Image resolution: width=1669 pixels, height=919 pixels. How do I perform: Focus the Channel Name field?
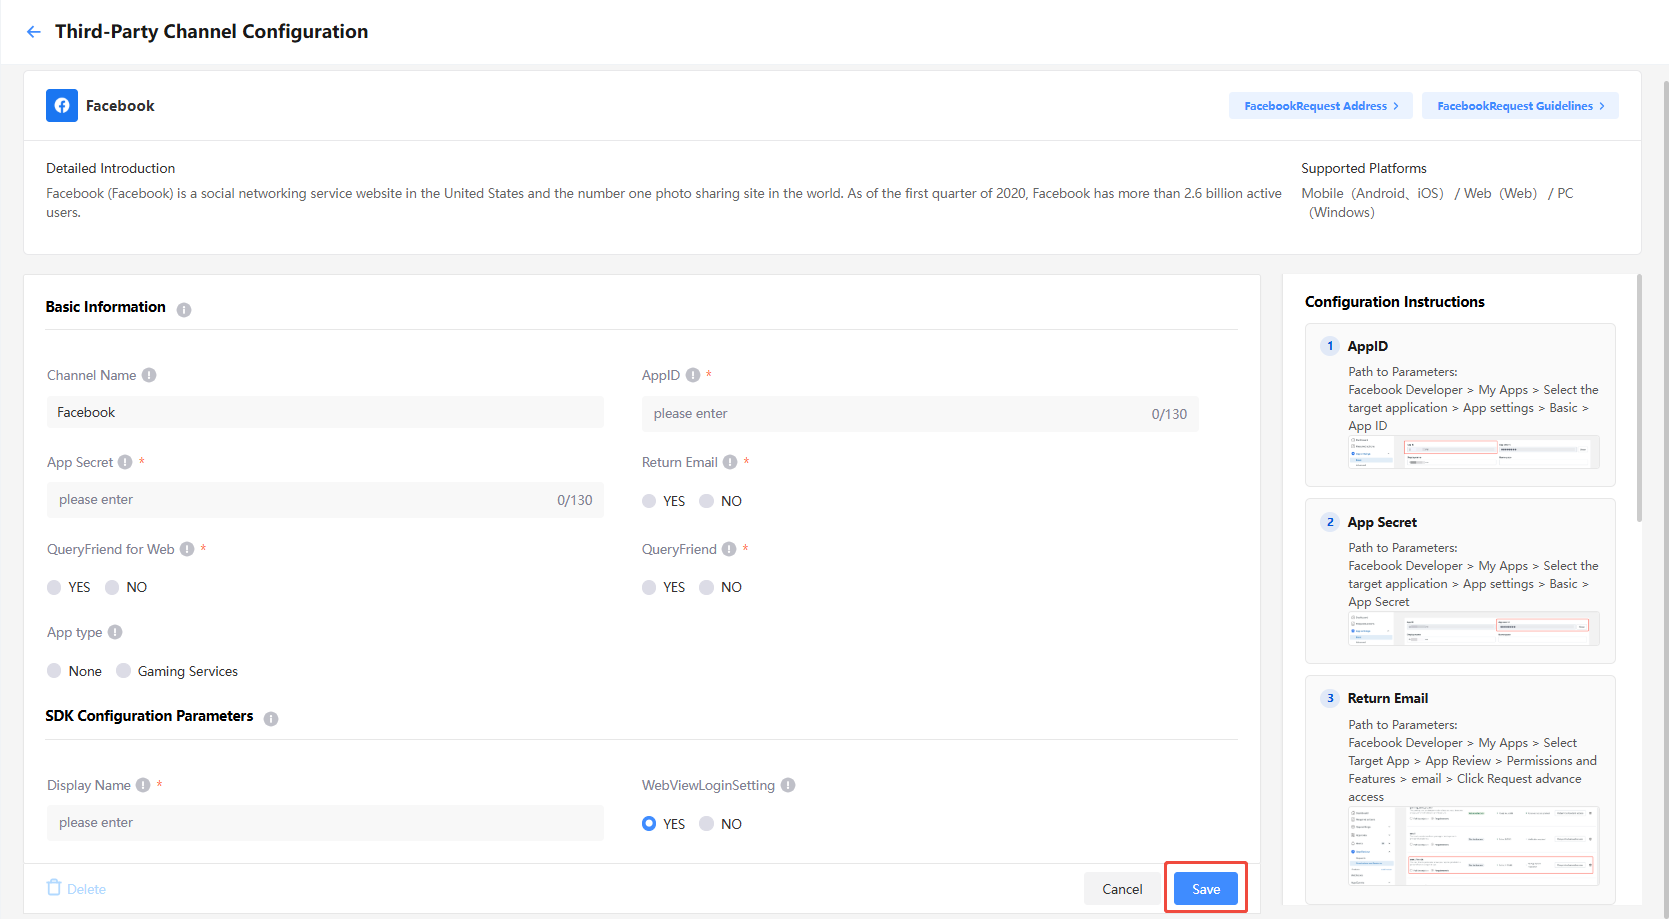point(325,412)
